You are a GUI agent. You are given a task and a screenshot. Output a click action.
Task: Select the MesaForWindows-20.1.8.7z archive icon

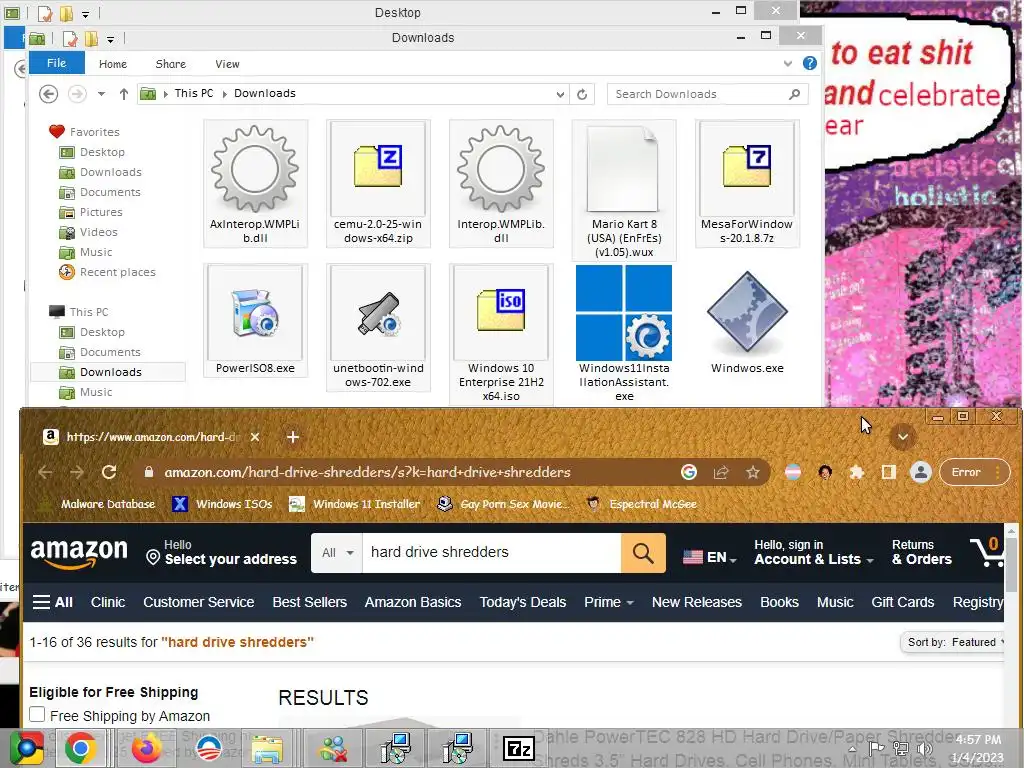[x=746, y=167]
